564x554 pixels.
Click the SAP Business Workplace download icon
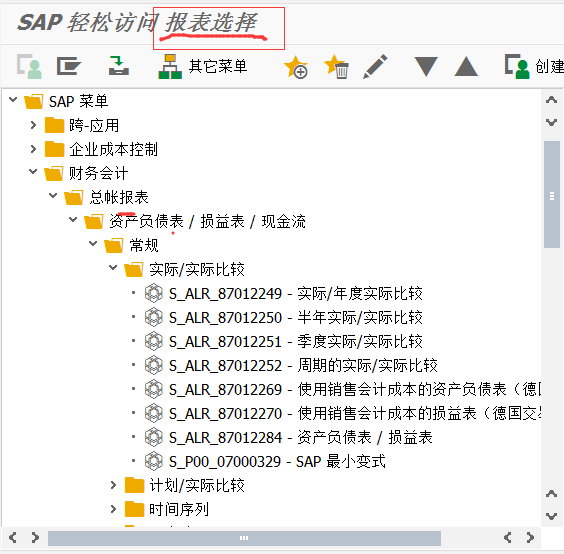119,66
